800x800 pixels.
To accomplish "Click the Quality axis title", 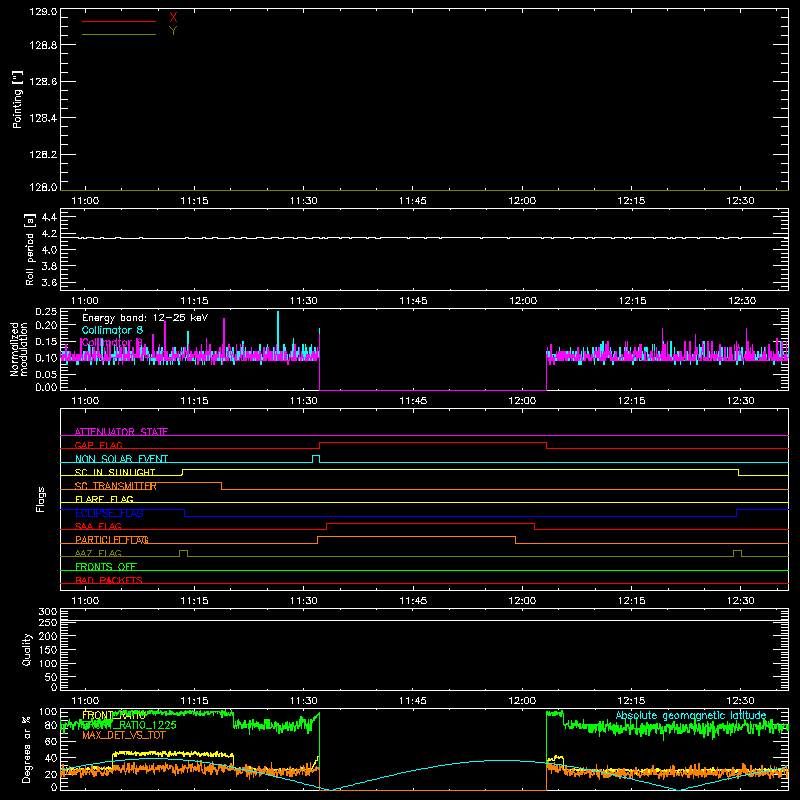I will 27,649.
